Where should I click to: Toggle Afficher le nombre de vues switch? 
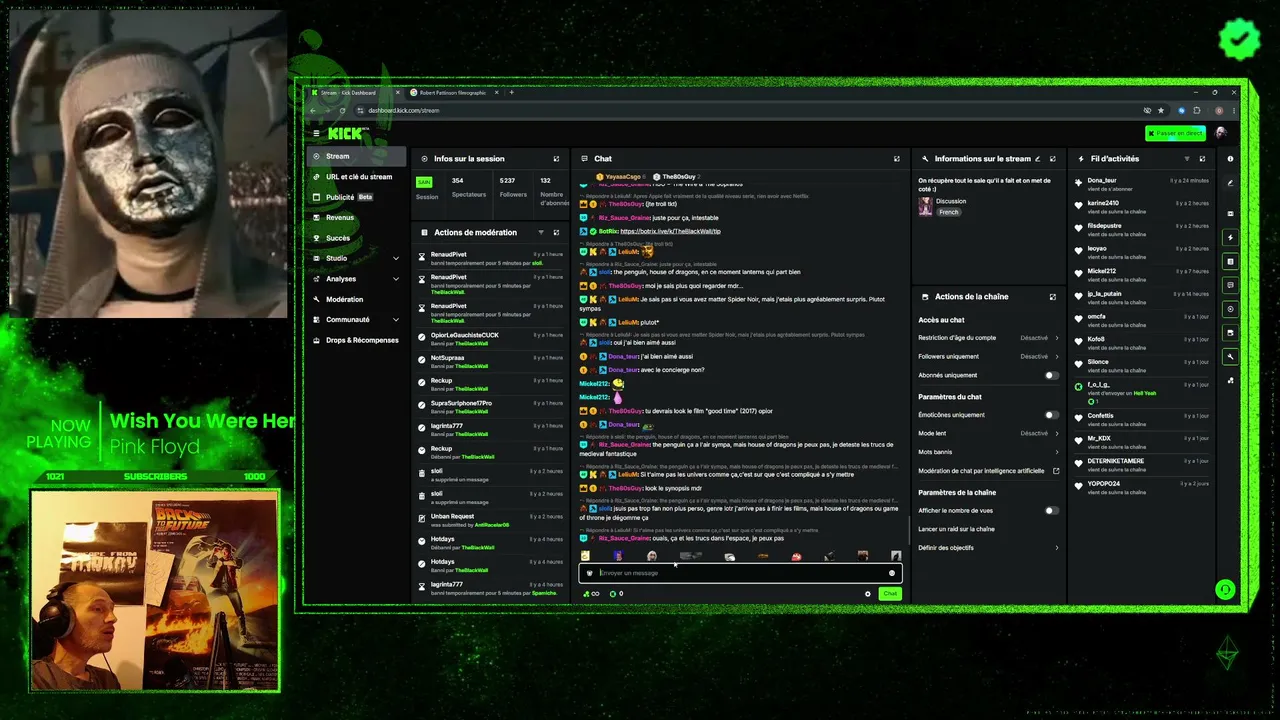(1051, 511)
